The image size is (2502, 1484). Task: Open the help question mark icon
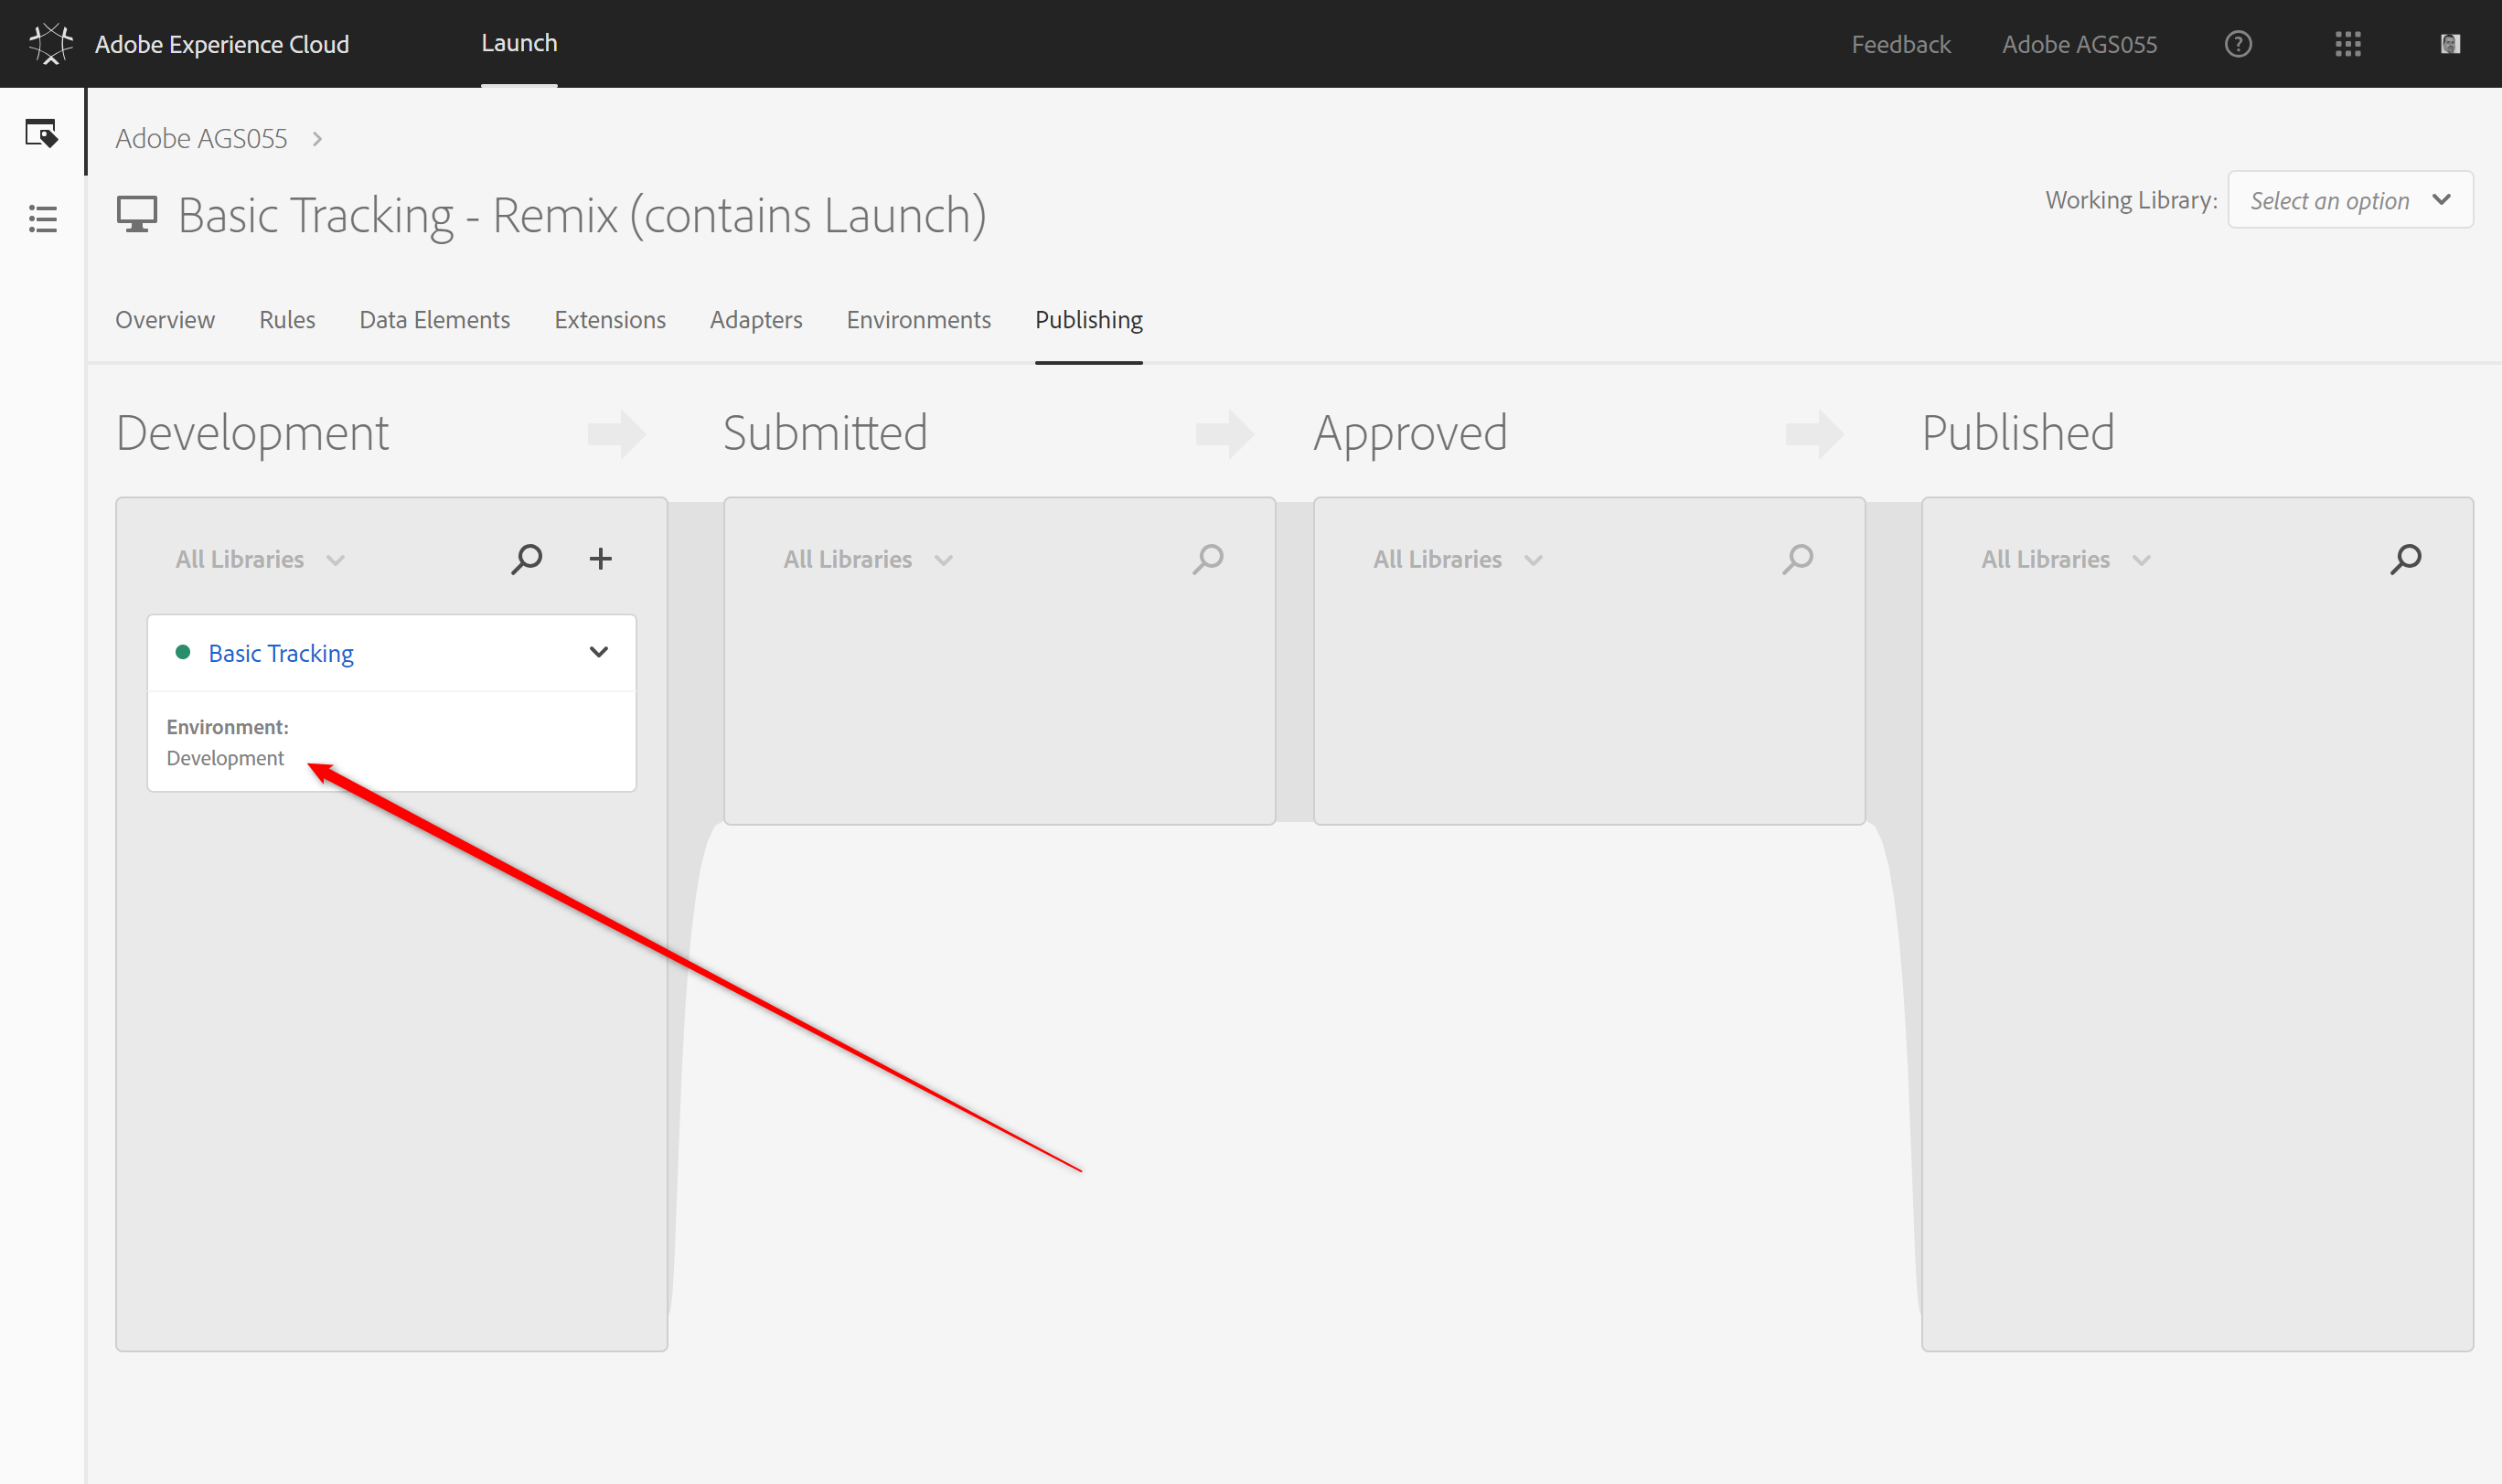pos(2238,44)
